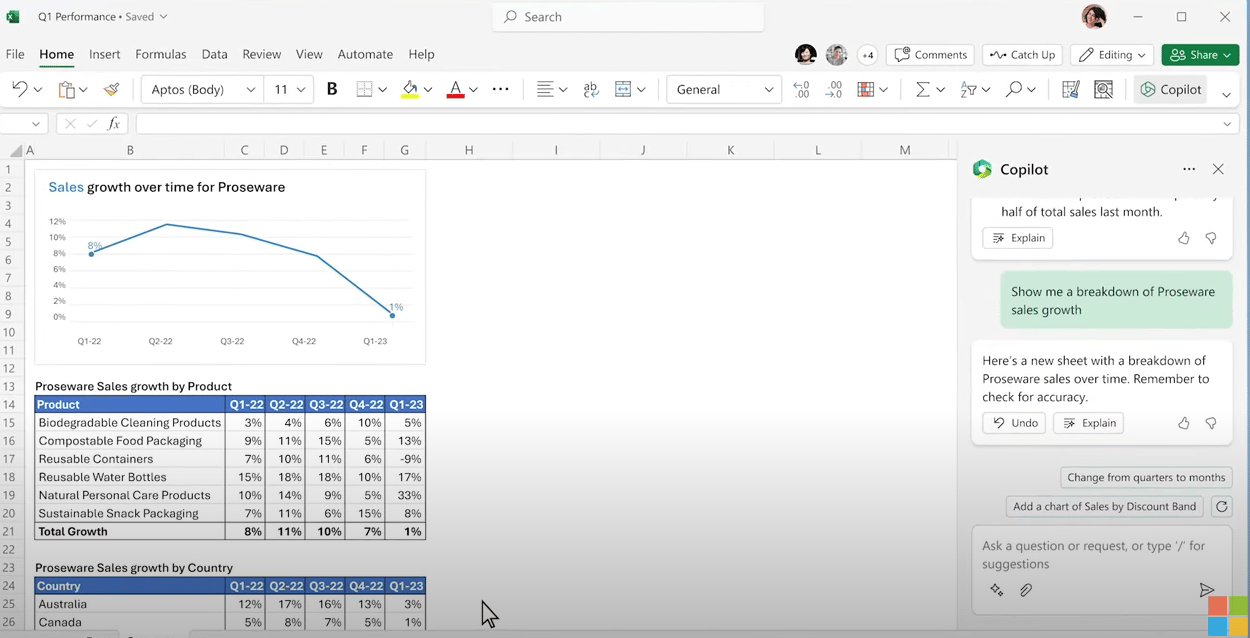Click the sheet-with-pencil icon left of Copilot

coord(1070,89)
